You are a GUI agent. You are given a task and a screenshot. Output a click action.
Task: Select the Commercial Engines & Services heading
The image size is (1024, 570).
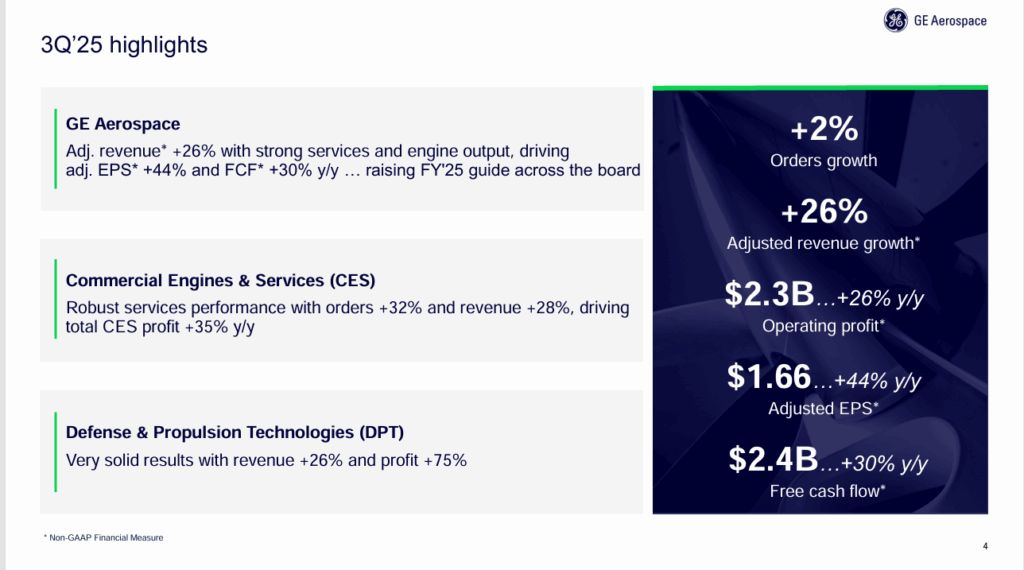click(220, 280)
